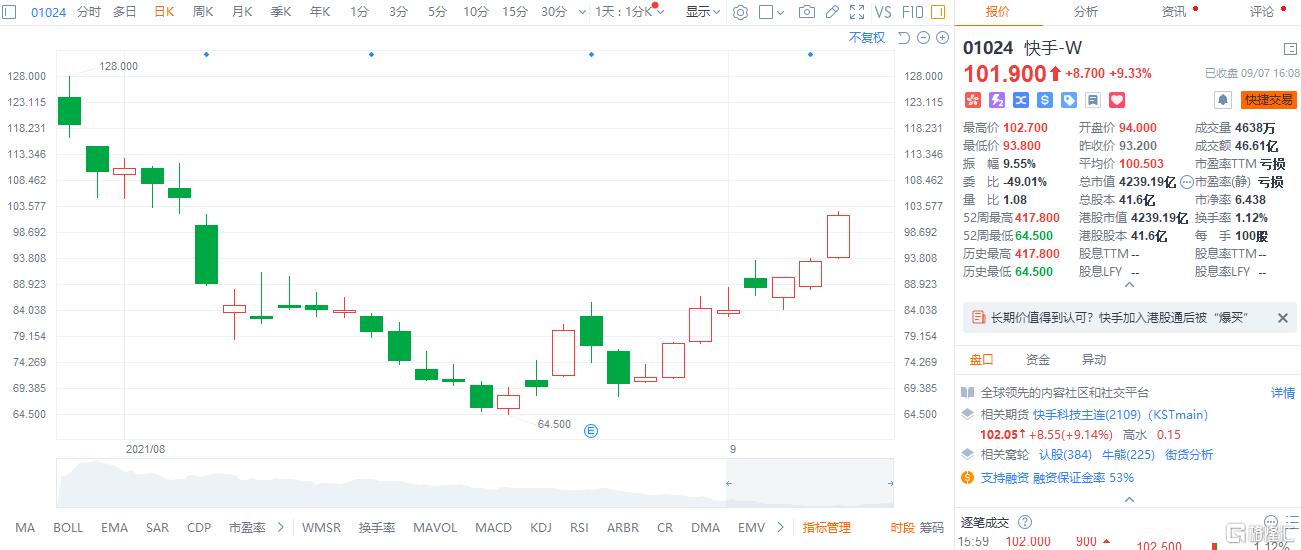Toggle the heart favorite for 快手-W

[x=1117, y=100]
